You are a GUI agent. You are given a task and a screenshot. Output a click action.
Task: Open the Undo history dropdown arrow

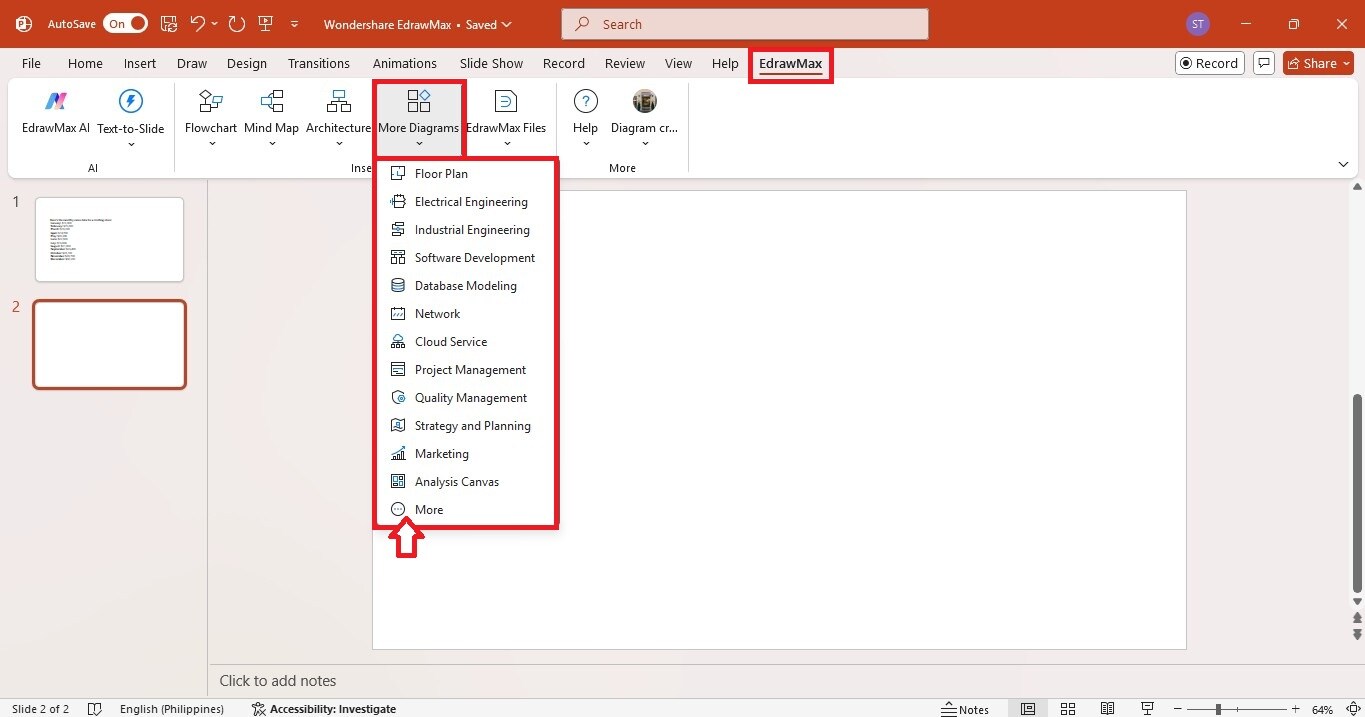[x=215, y=23]
